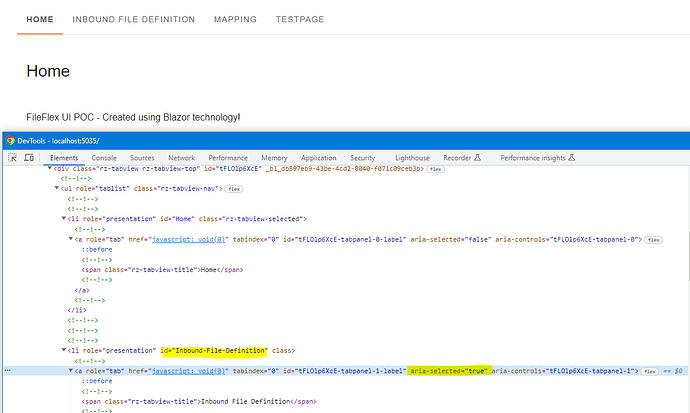
Task: Click the aria-selected="true" attribute
Action: (x=449, y=371)
